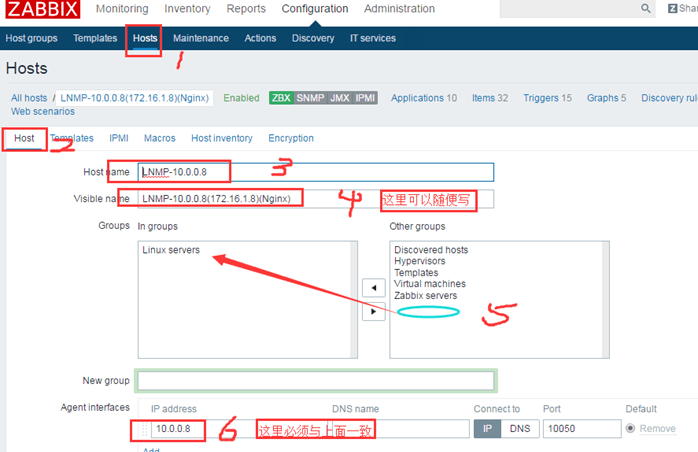Move group right with the arrow button
698x452 pixels.
pyautogui.click(x=373, y=312)
